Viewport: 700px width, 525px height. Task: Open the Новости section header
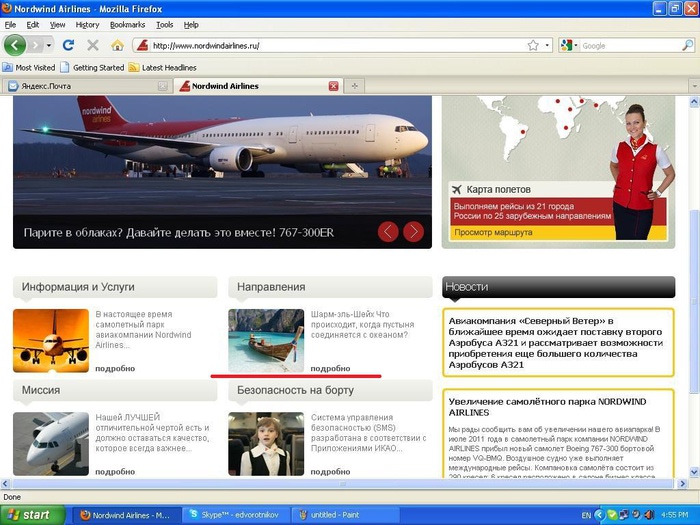tap(558, 287)
